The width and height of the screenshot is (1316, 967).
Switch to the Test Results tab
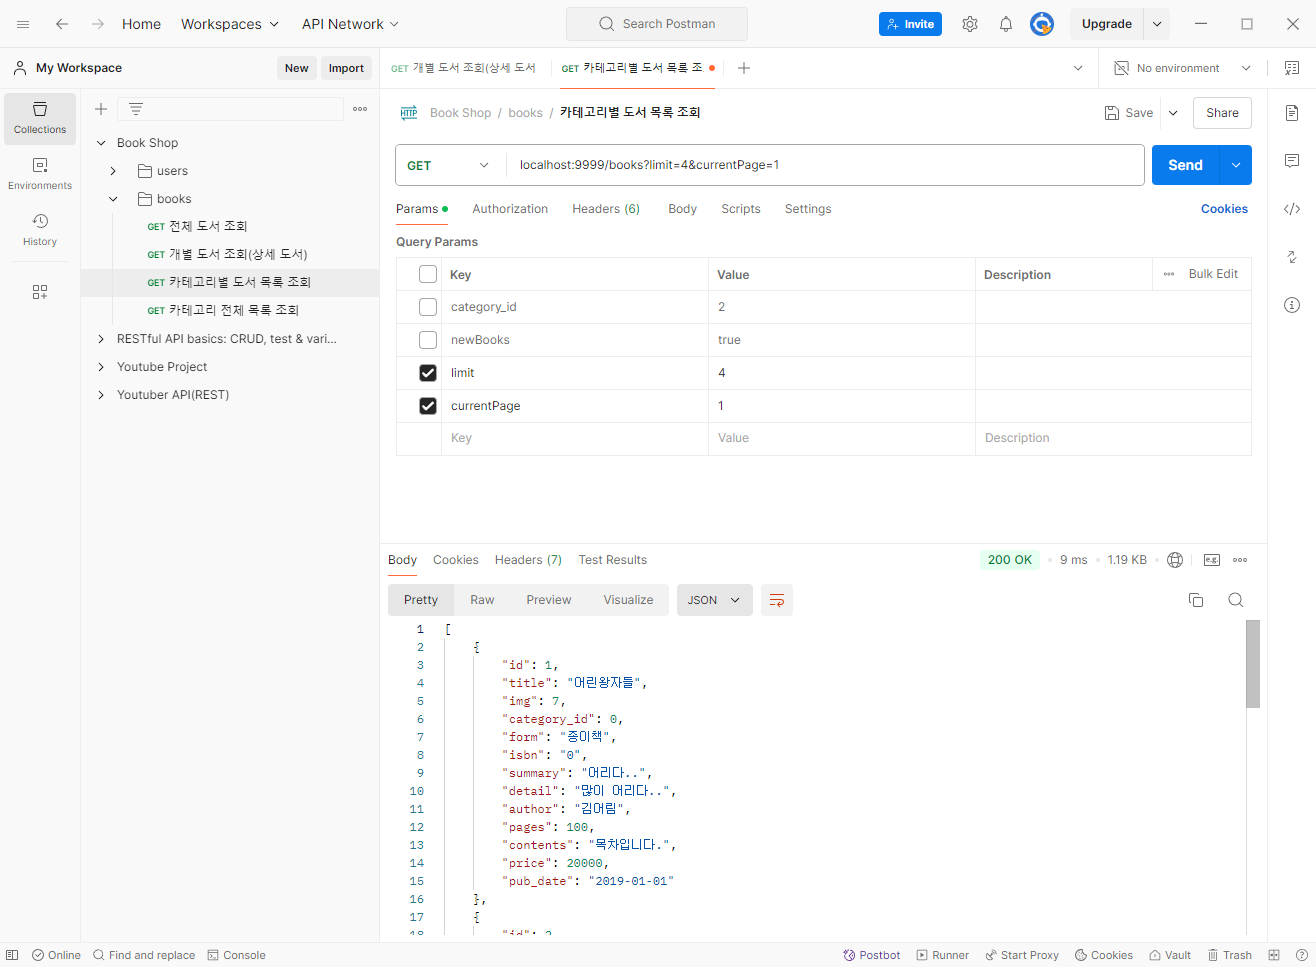point(612,560)
